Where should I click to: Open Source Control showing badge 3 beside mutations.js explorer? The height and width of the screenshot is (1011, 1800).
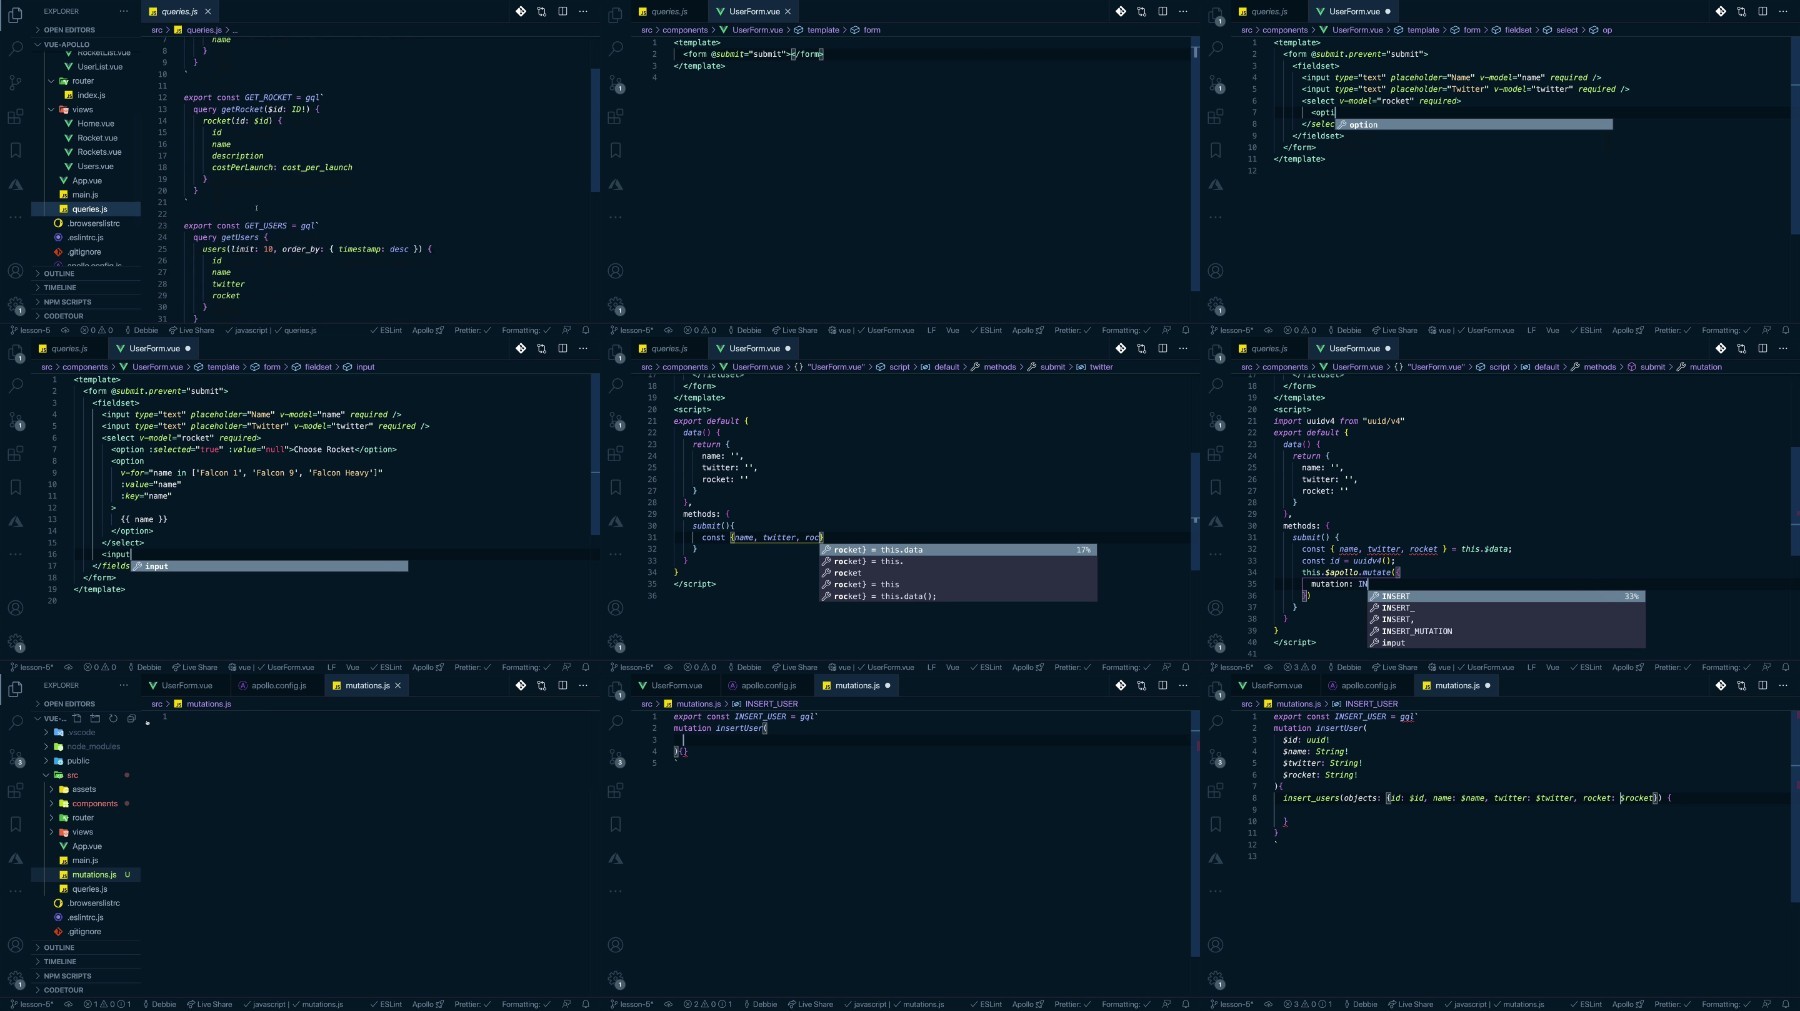pyautogui.click(x=15, y=757)
